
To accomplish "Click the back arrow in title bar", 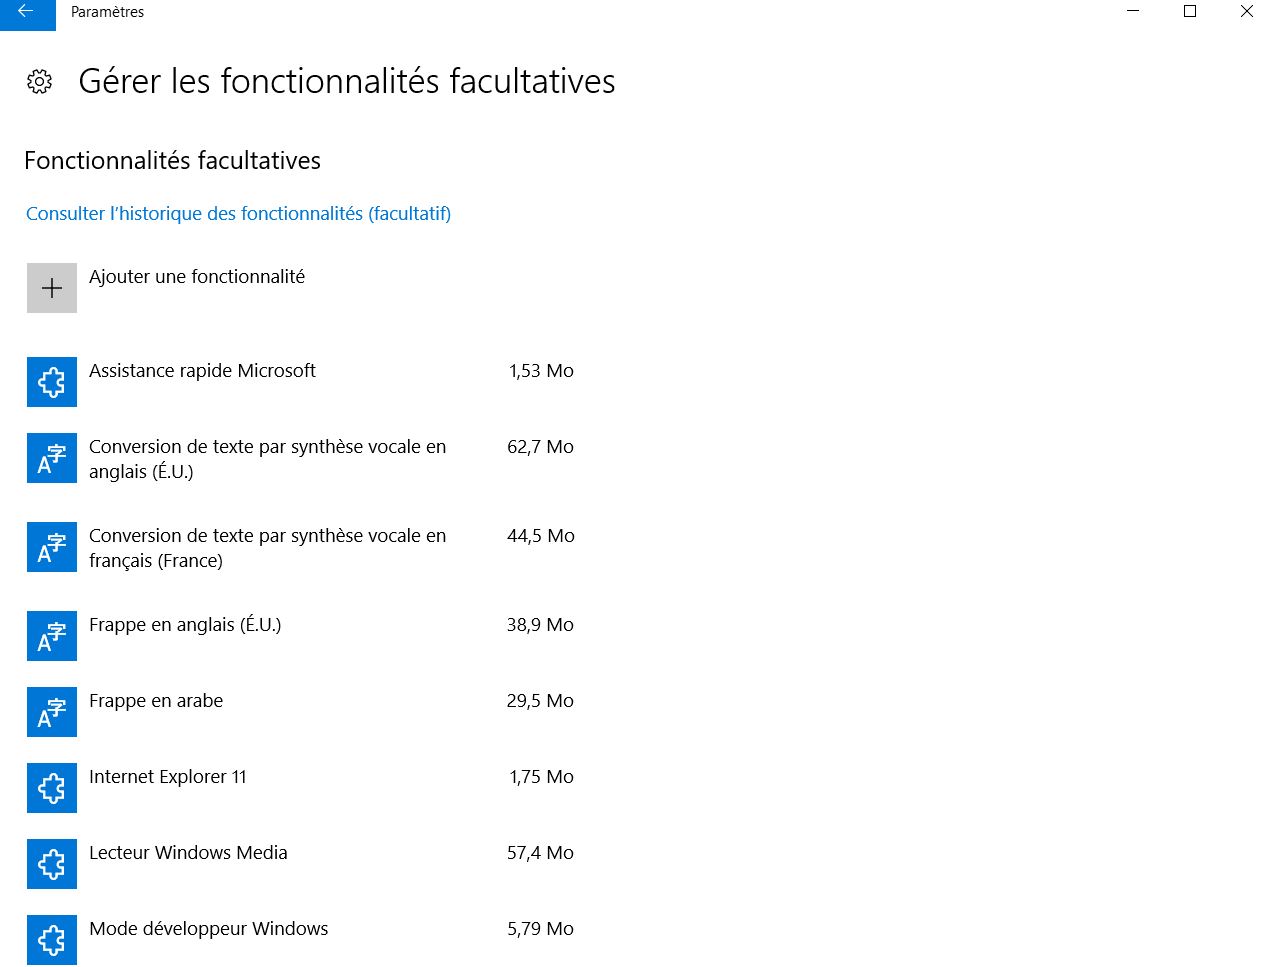I will tap(27, 13).
